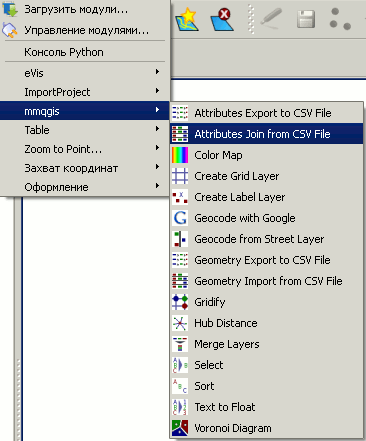Click the star bookmark toolbar icon
The height and width of the screenshot is (441, 366).
(x=187, y=19)
